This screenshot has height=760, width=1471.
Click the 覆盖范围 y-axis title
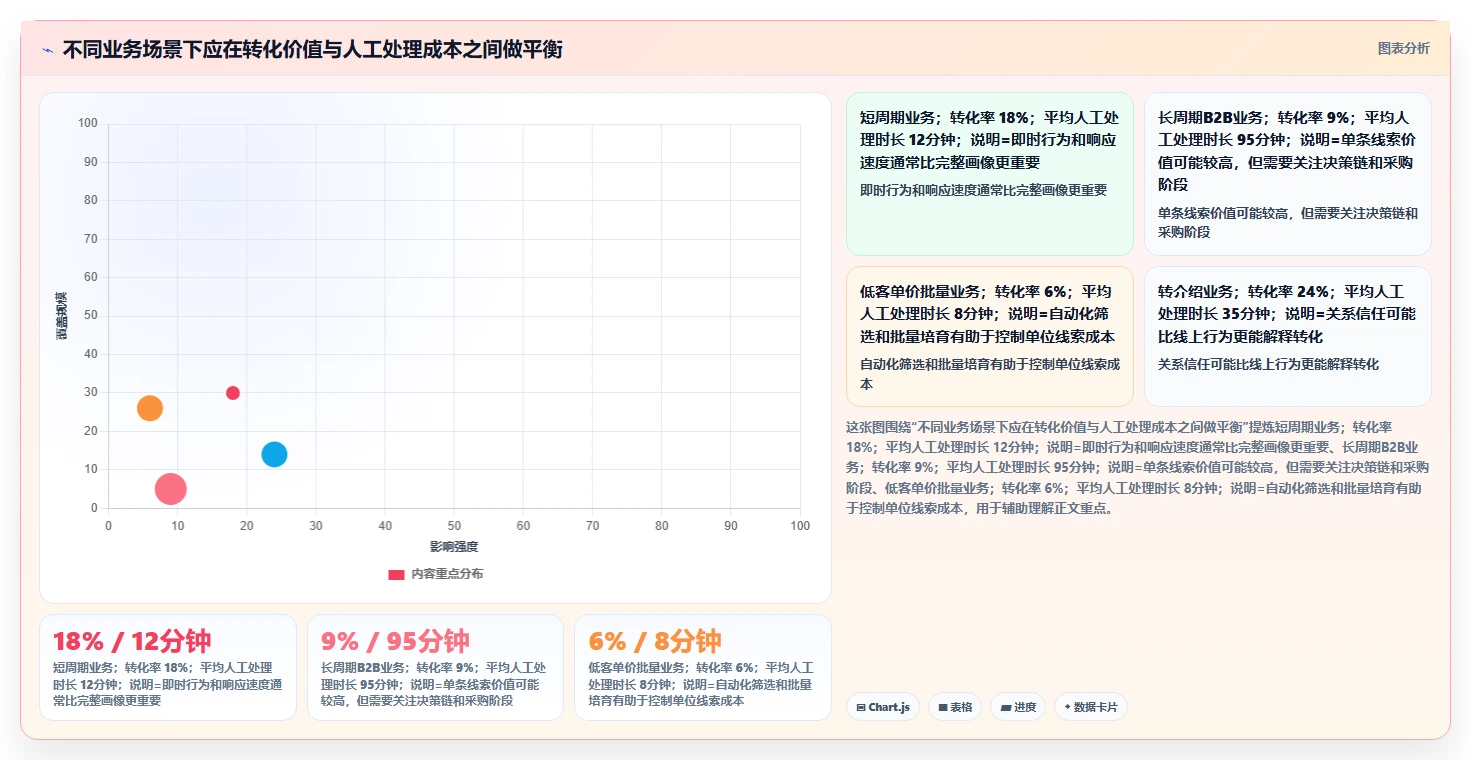pos(61,316)
